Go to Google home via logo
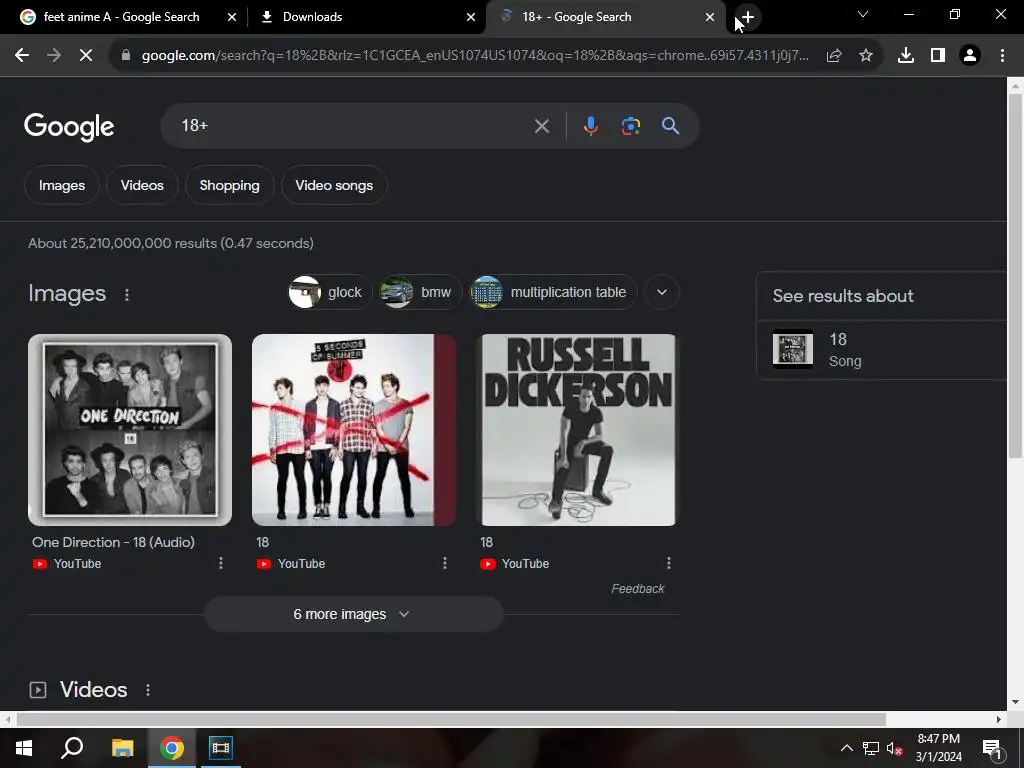Image resolution: width=1024 pixels, height=768 pixels. tap(69, 126)
